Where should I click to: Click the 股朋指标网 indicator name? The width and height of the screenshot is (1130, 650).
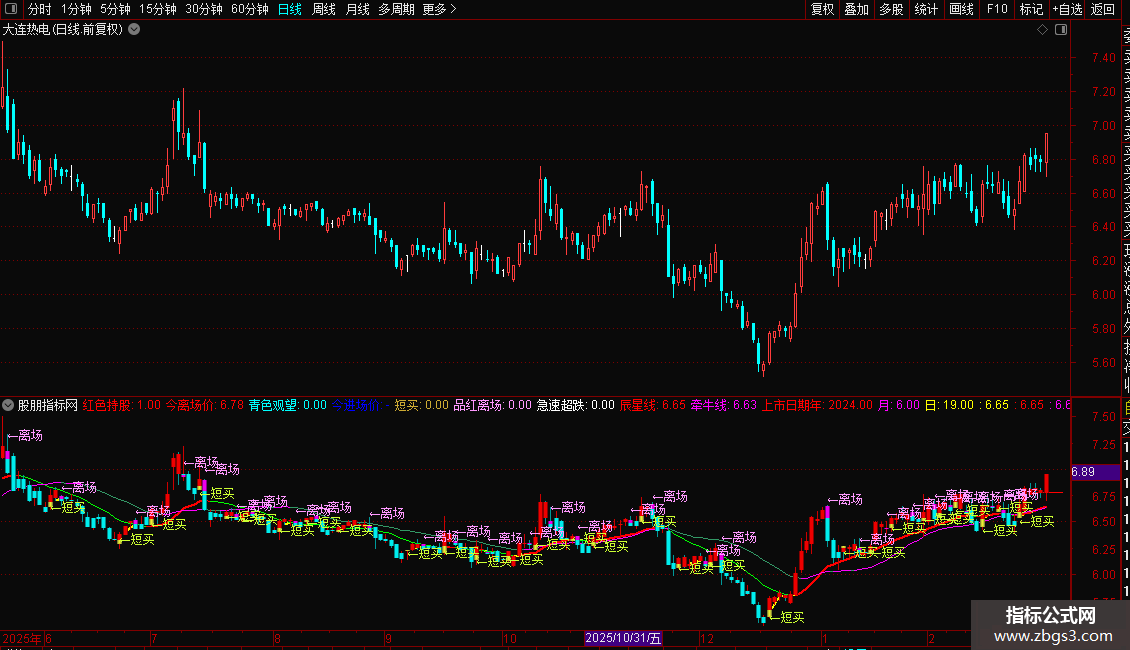(x=48, y=405)
